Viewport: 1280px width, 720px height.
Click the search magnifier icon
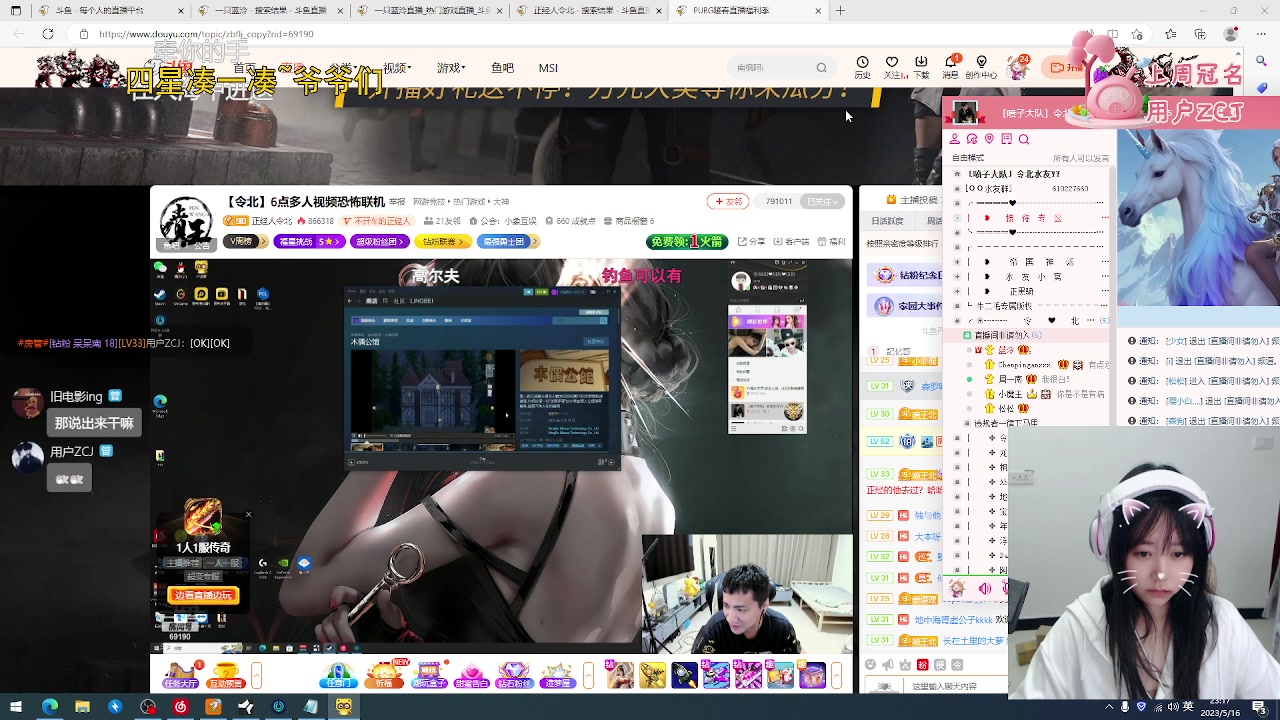pyautogui.click(x=821, y=68)
